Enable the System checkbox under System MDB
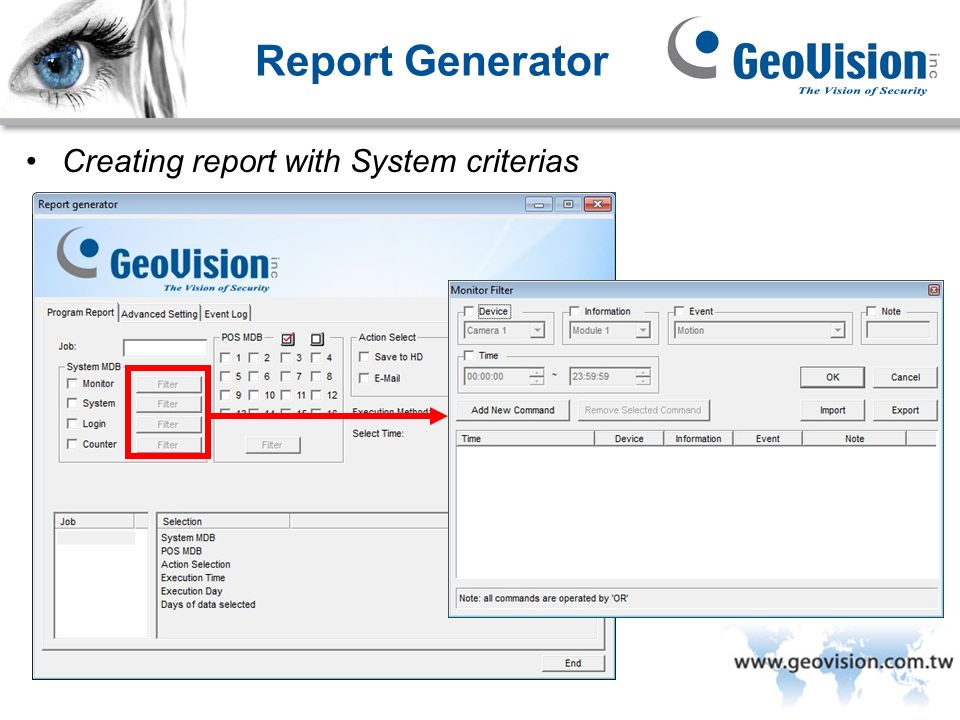 pyautogui.click(x=72, y=403)
